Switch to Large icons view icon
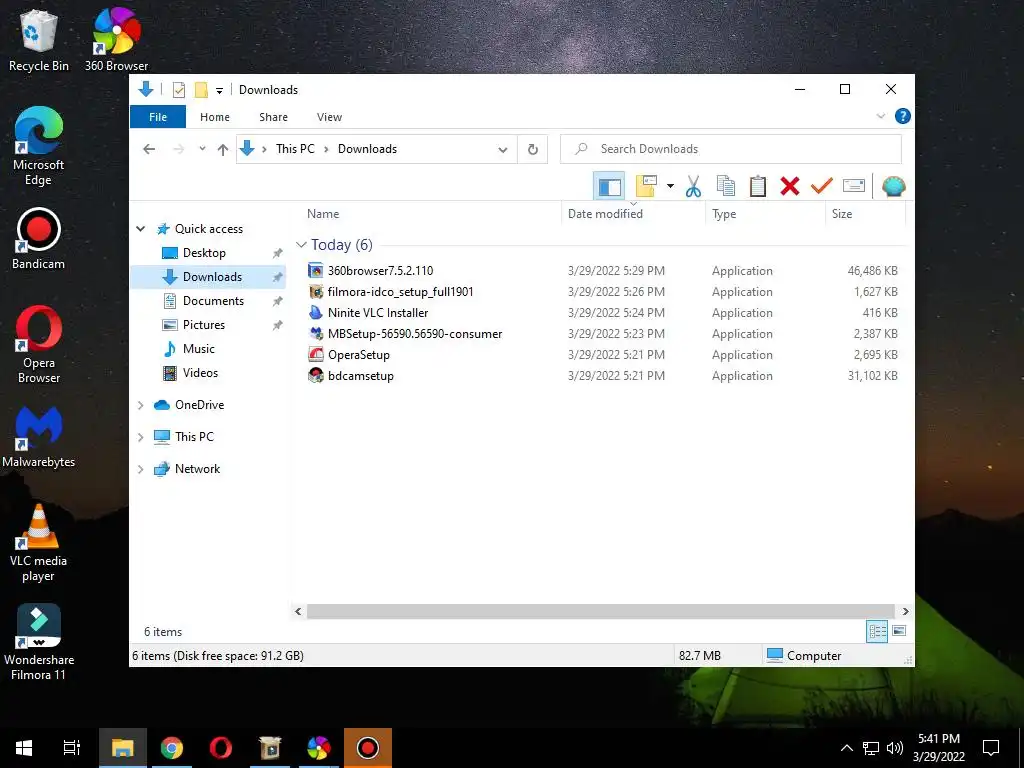The image size is (1024, 768). click(x=899, y=631)
